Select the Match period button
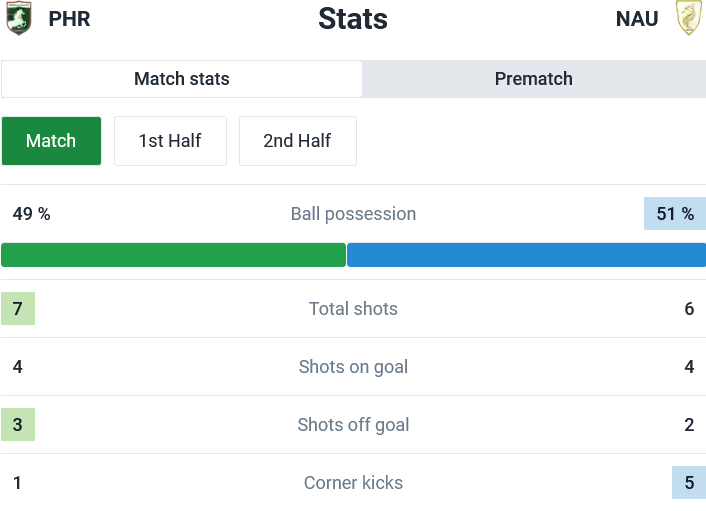706x511 pixels. [x=51, y=141]
